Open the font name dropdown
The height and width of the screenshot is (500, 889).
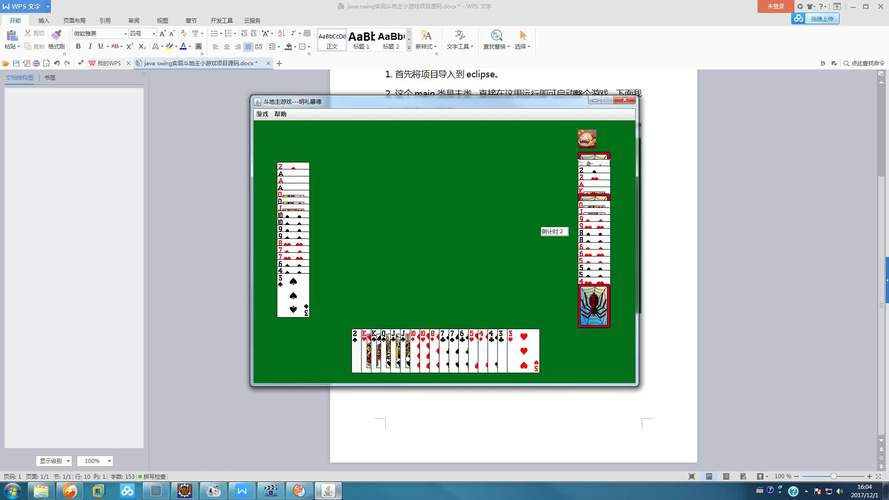click(125, 33)
